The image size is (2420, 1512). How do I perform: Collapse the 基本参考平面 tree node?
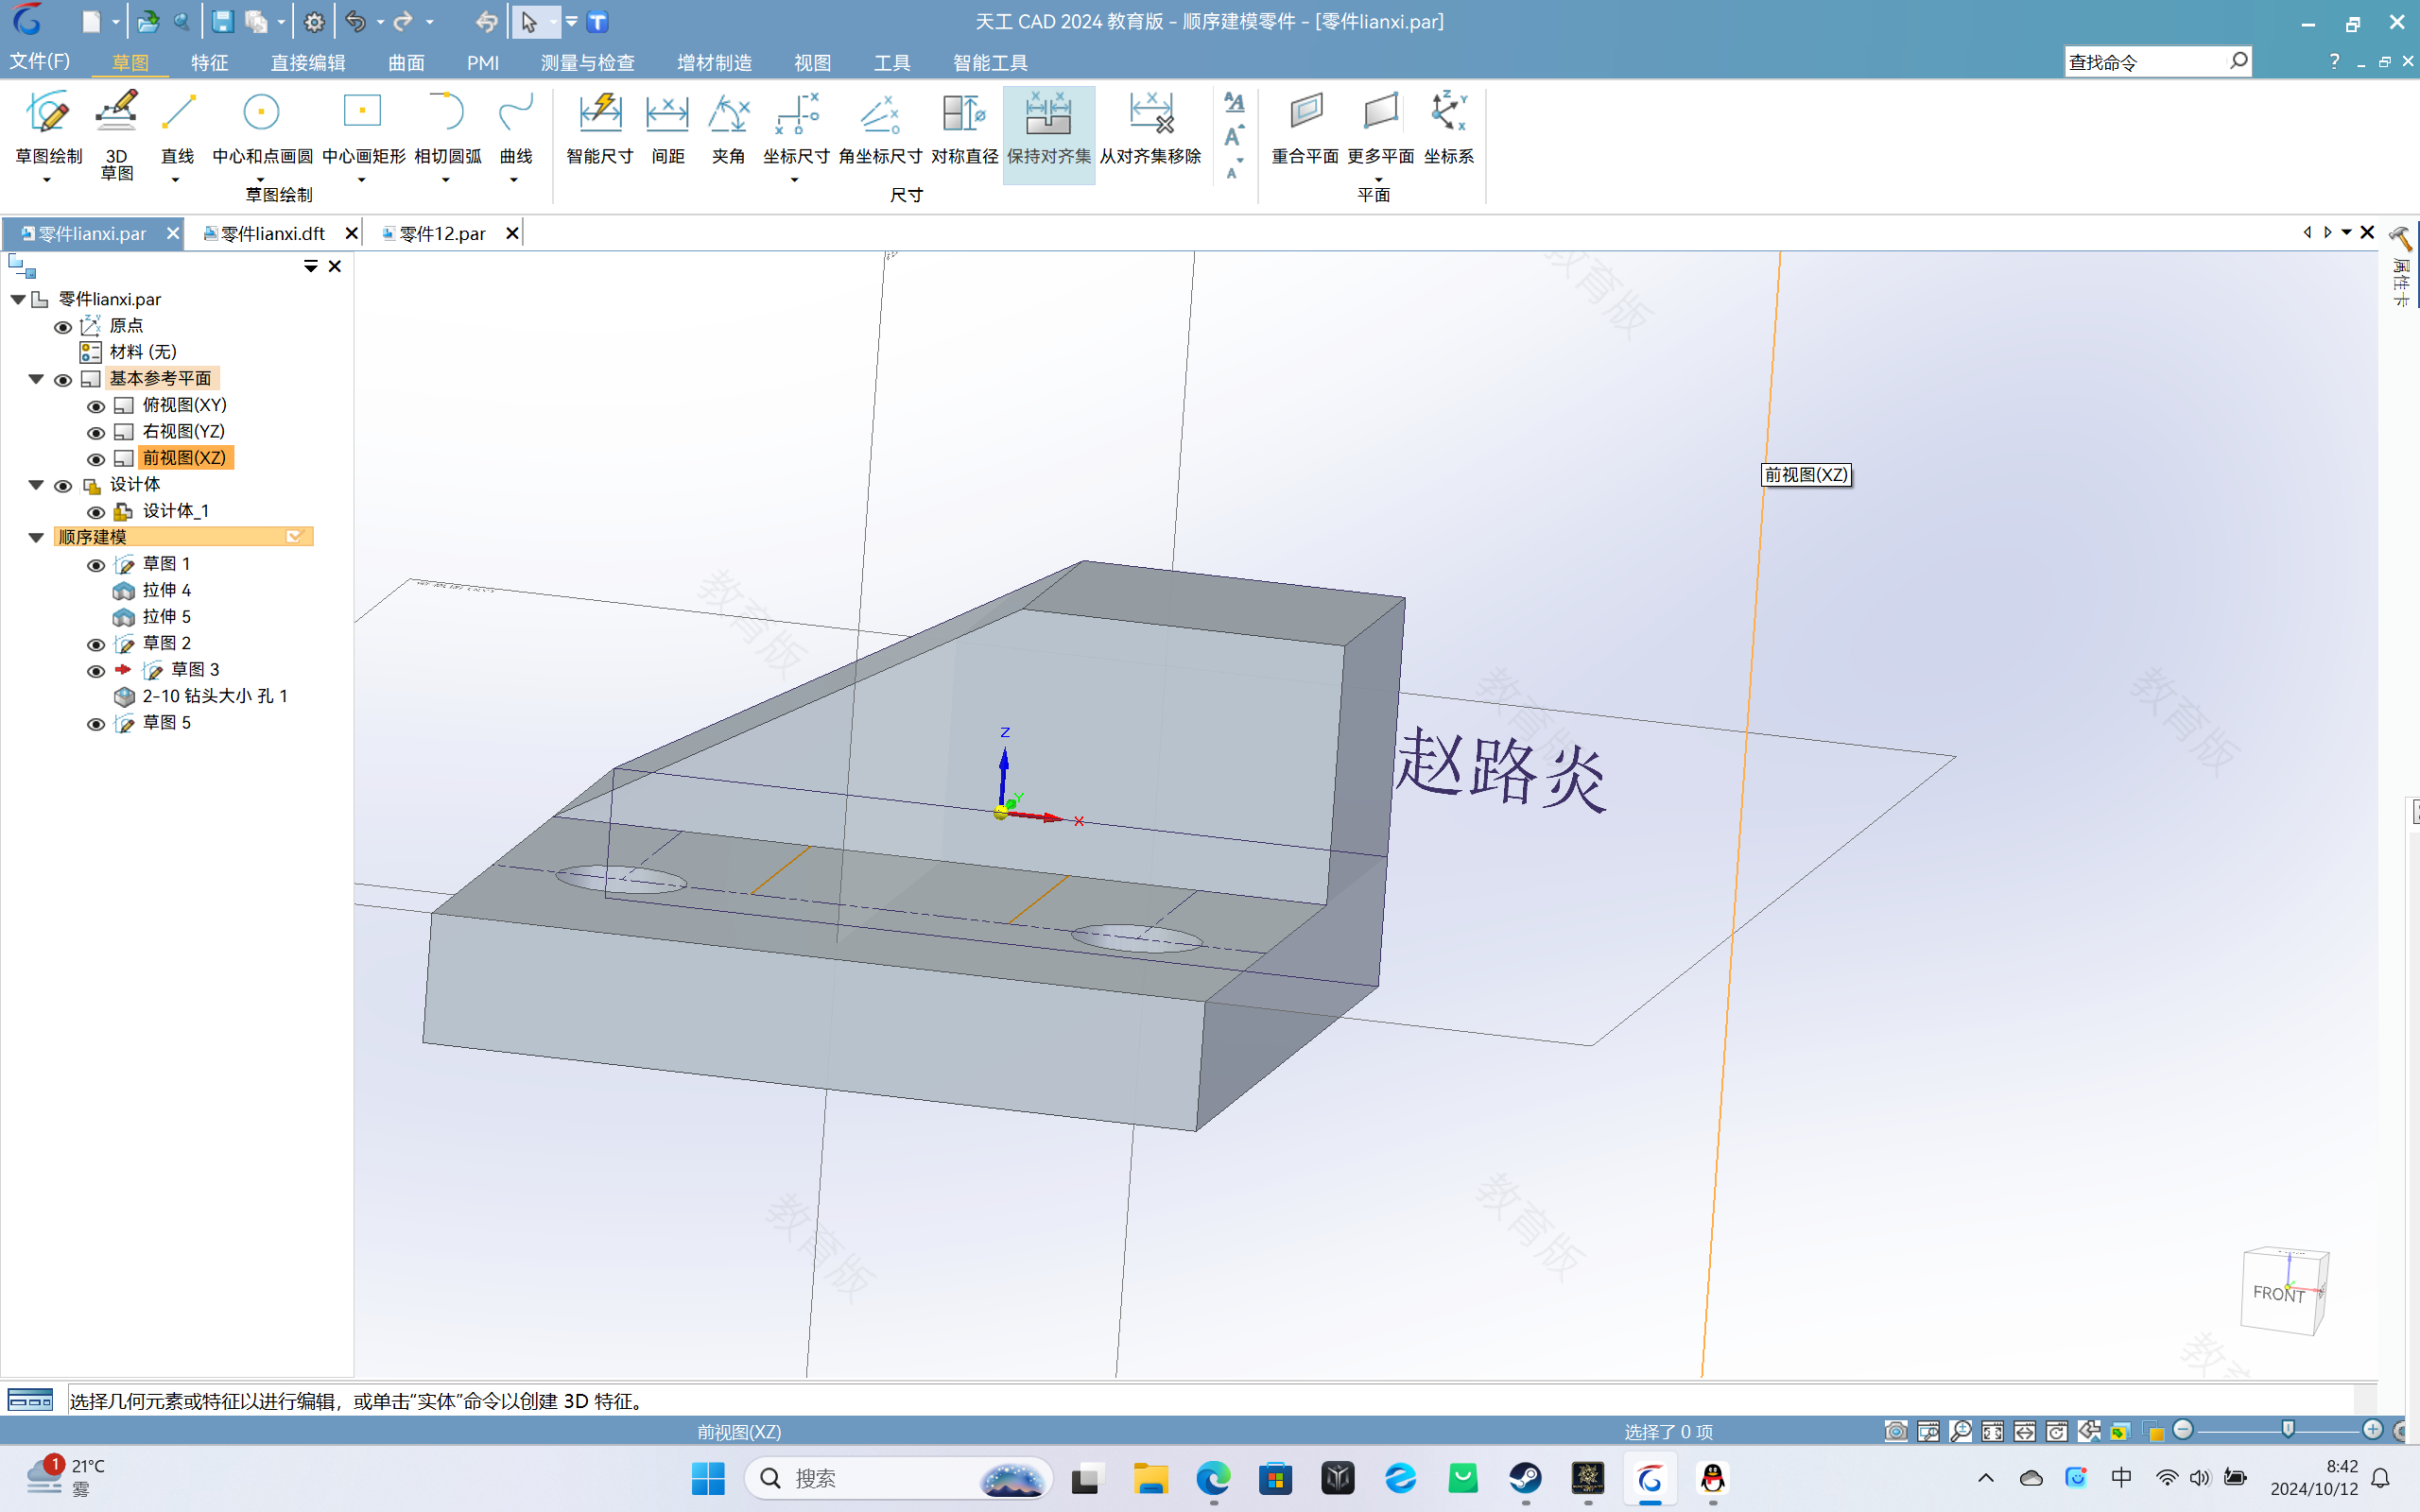[x=36, y=379]
